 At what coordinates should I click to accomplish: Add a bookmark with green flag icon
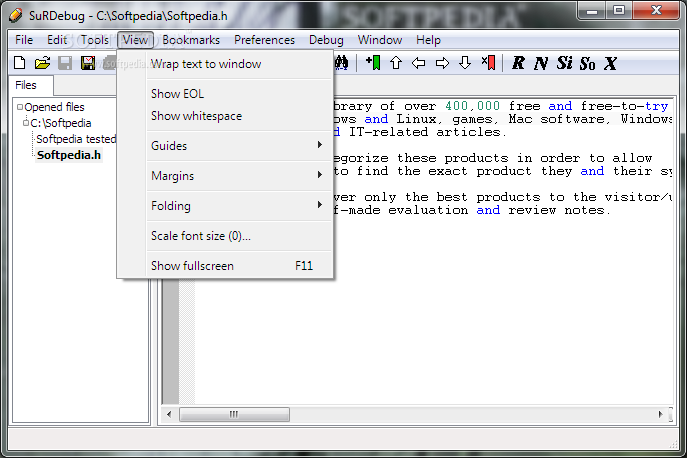tap(373, 63)
